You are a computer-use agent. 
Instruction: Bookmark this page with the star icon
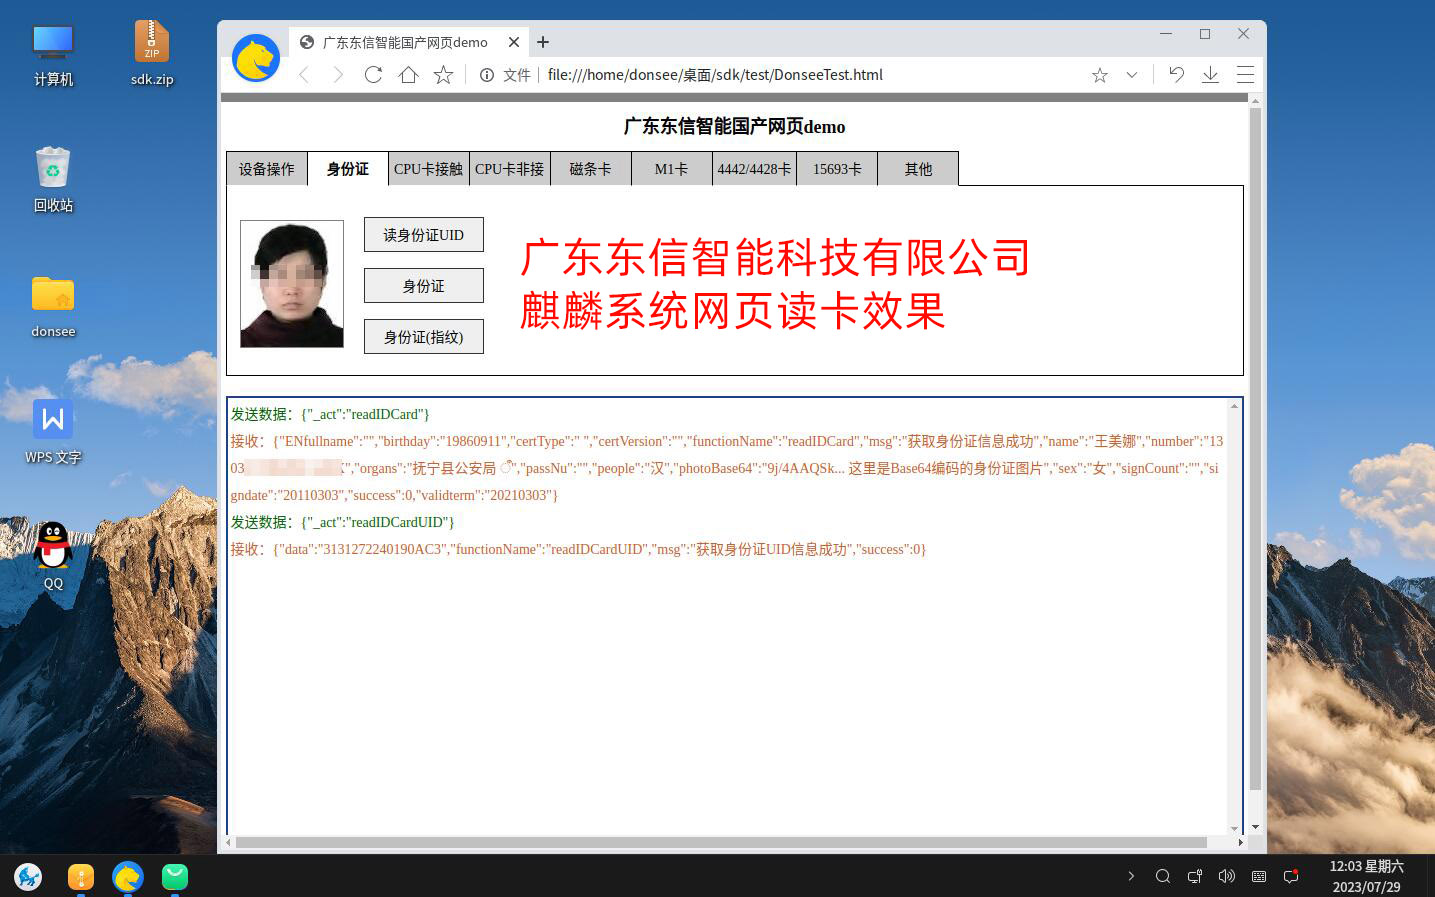1099,74
